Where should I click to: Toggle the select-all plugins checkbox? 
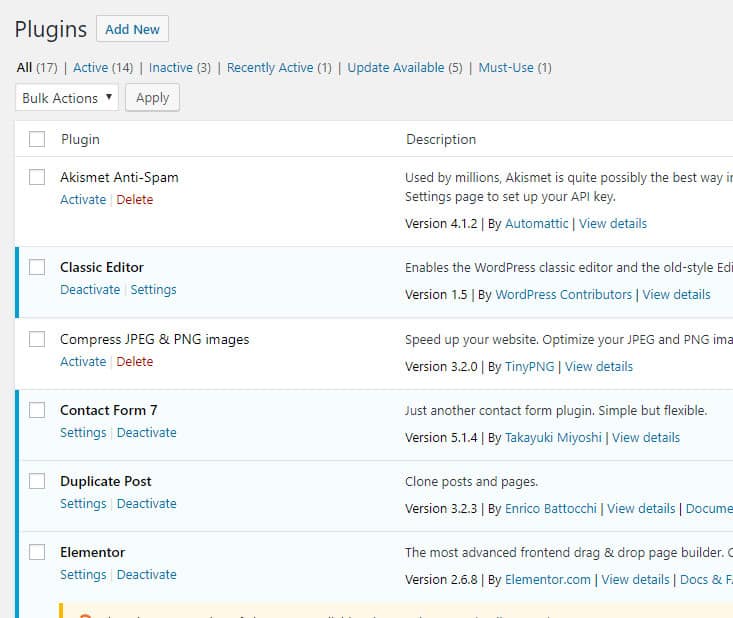37,139
